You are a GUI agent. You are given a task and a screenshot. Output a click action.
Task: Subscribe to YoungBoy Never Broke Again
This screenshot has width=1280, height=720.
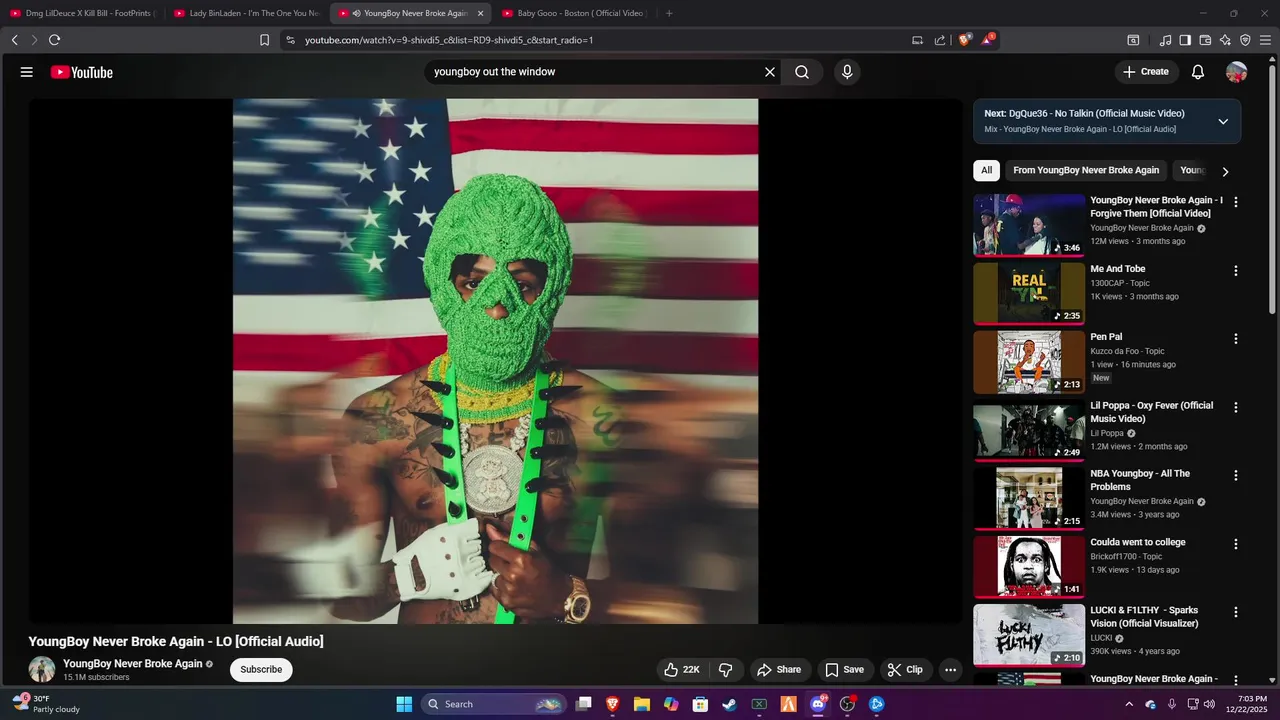261,670
